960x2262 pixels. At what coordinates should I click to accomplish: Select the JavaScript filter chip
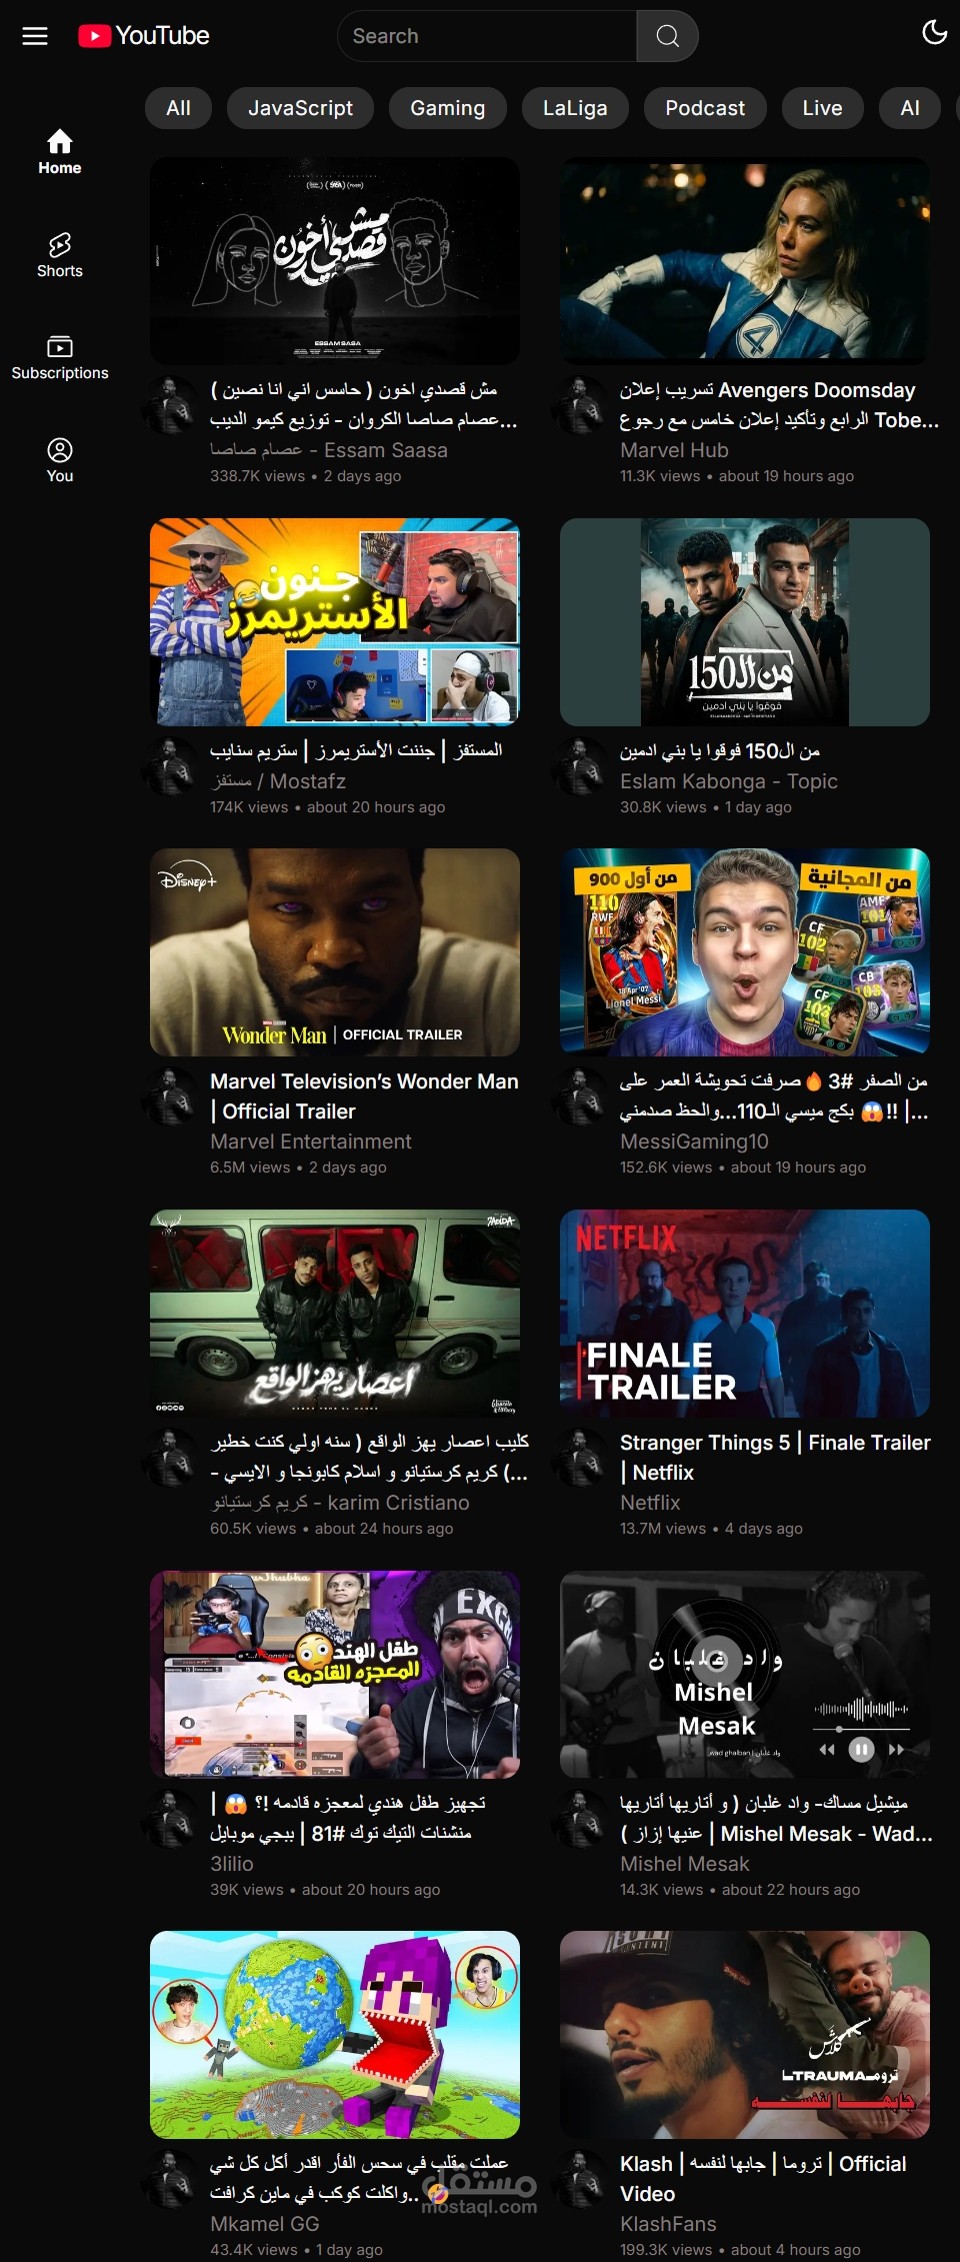pyautogui.click(x=300, y=108)
